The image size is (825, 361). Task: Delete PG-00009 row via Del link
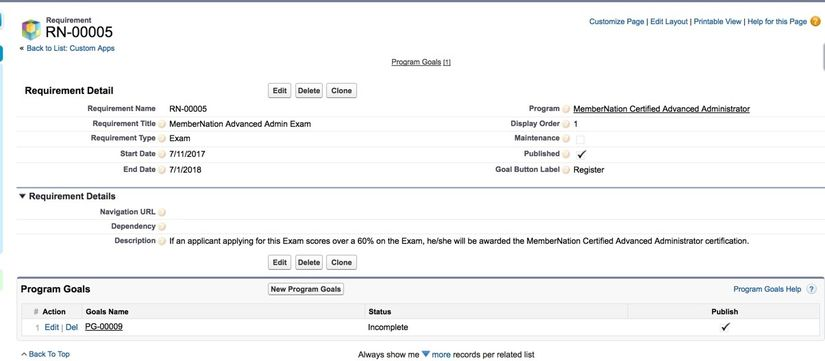[72, 327]
